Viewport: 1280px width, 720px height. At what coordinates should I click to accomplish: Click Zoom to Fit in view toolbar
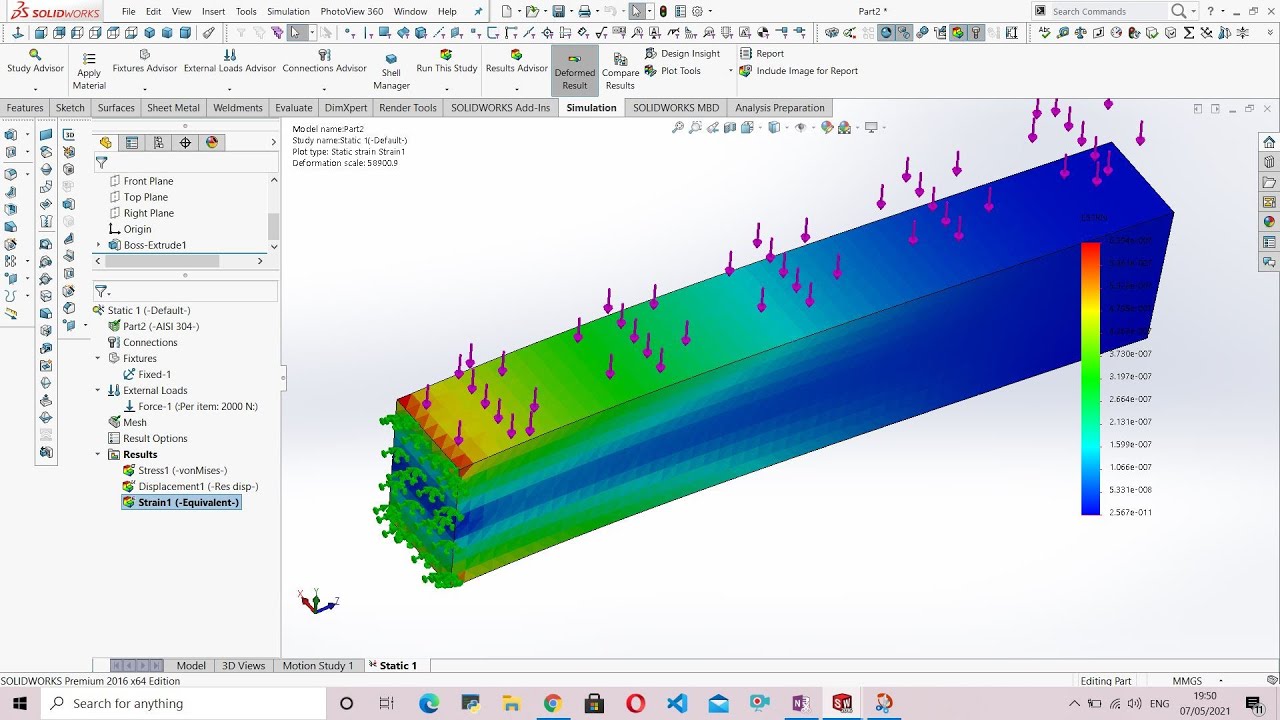pos(678,127)
